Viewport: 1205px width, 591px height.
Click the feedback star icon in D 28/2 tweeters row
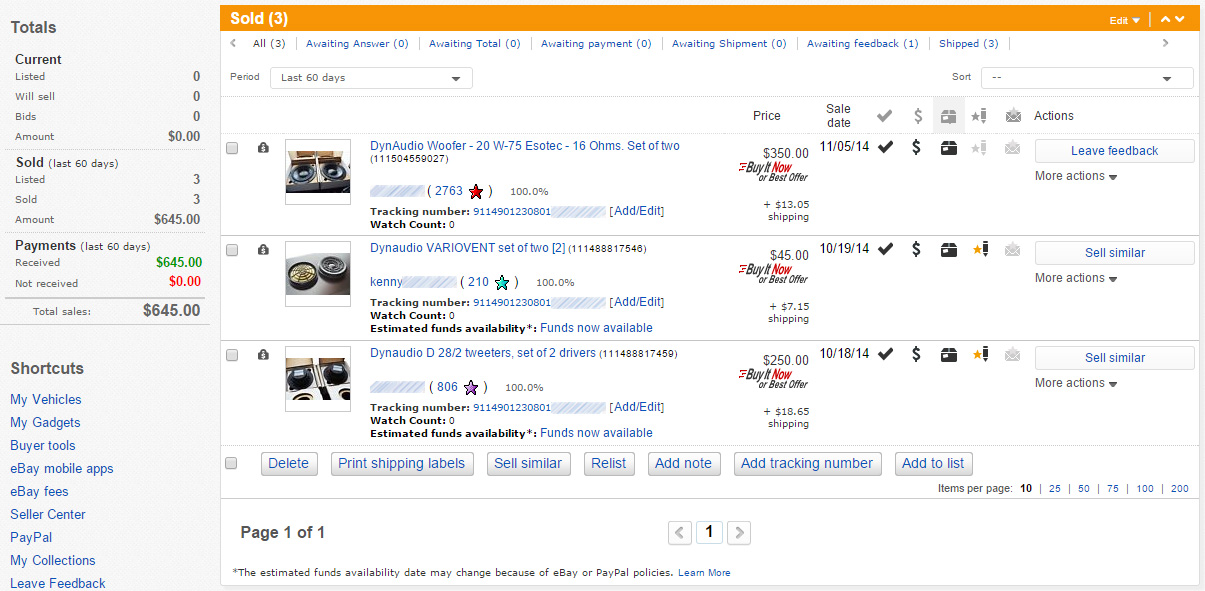coord(980,355)
